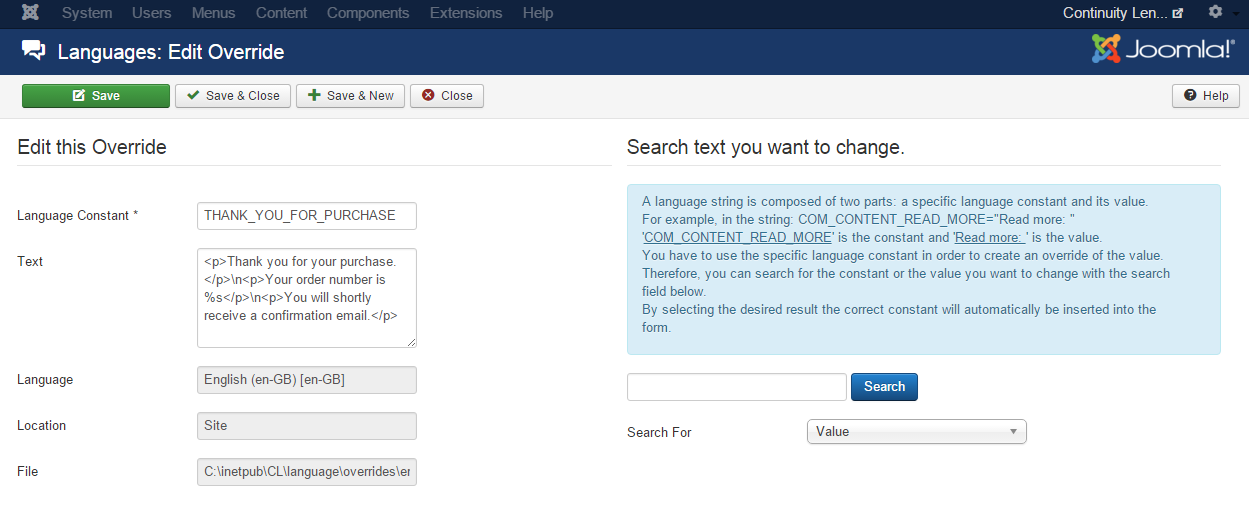Click the blue Search button
This screenshot has width=1249, height=521.
[884, 387]
